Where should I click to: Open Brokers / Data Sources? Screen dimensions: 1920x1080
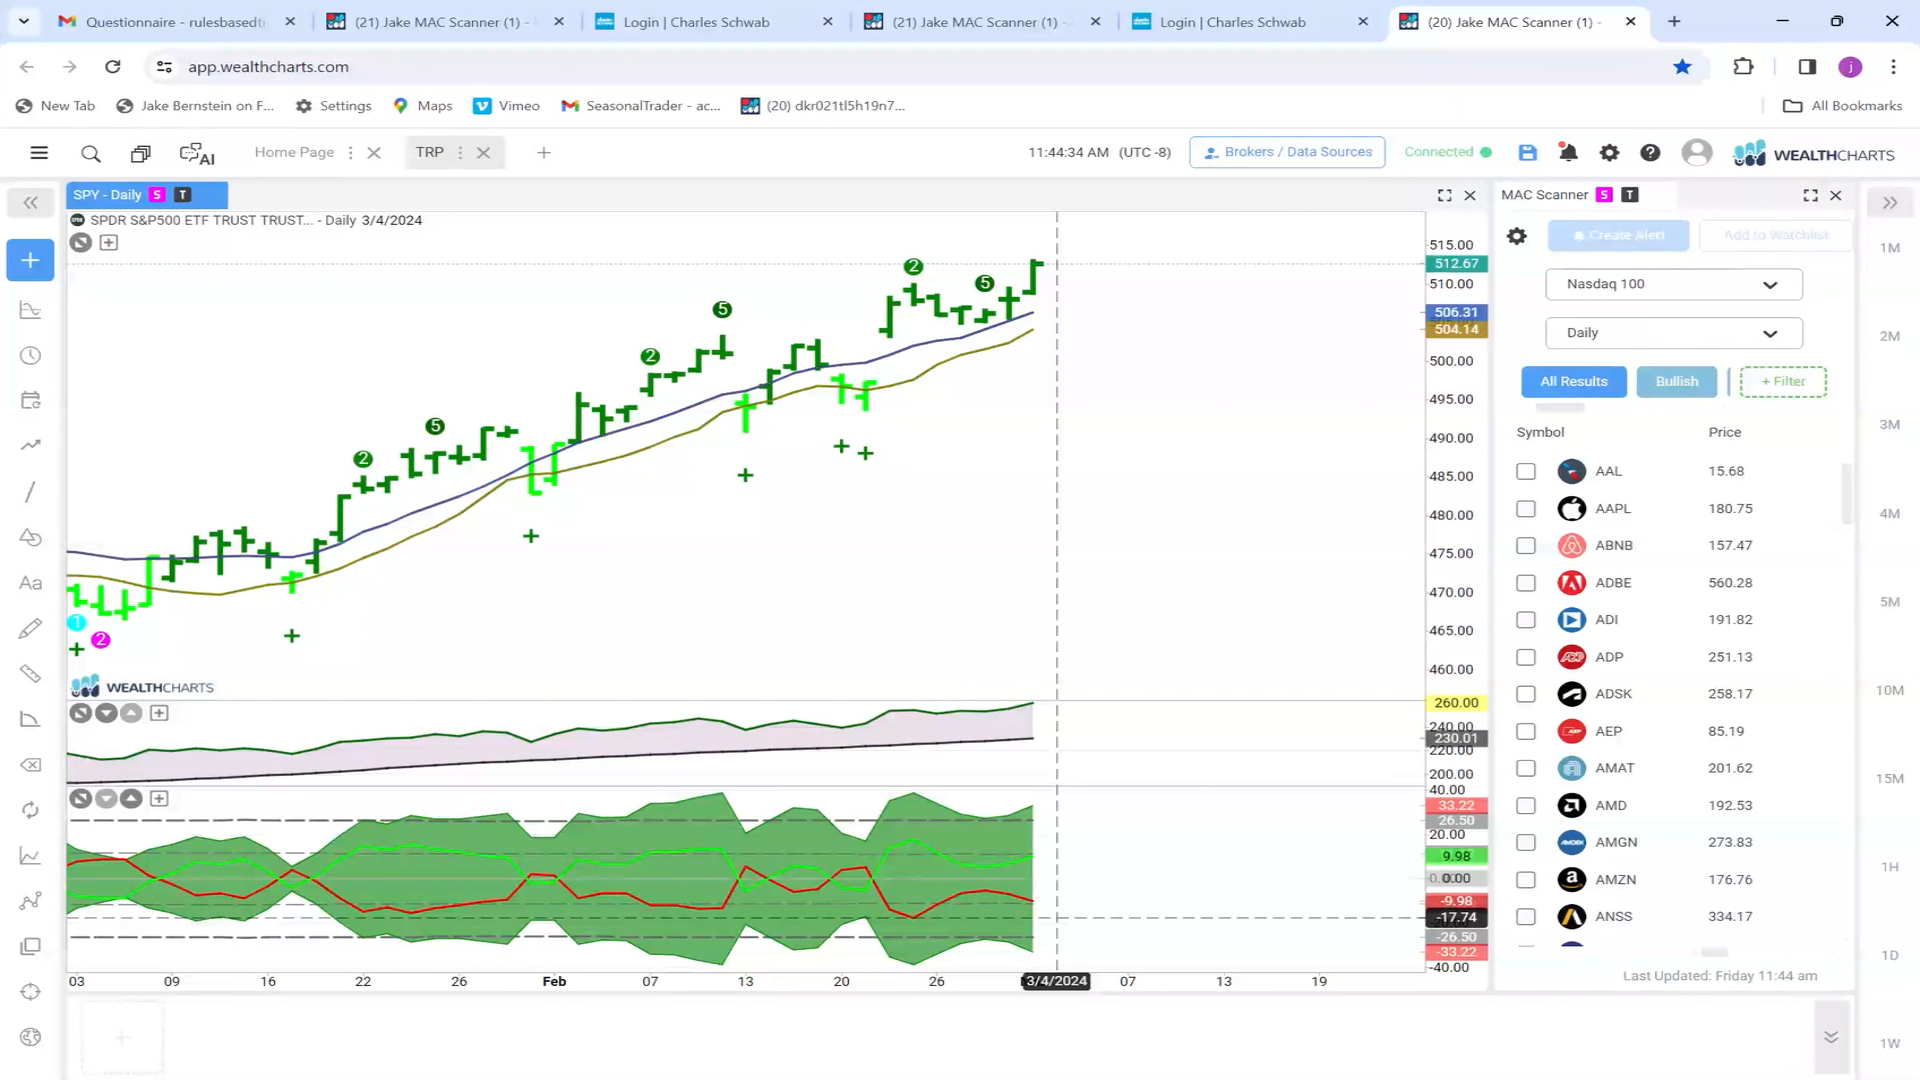pos(1287,152)
